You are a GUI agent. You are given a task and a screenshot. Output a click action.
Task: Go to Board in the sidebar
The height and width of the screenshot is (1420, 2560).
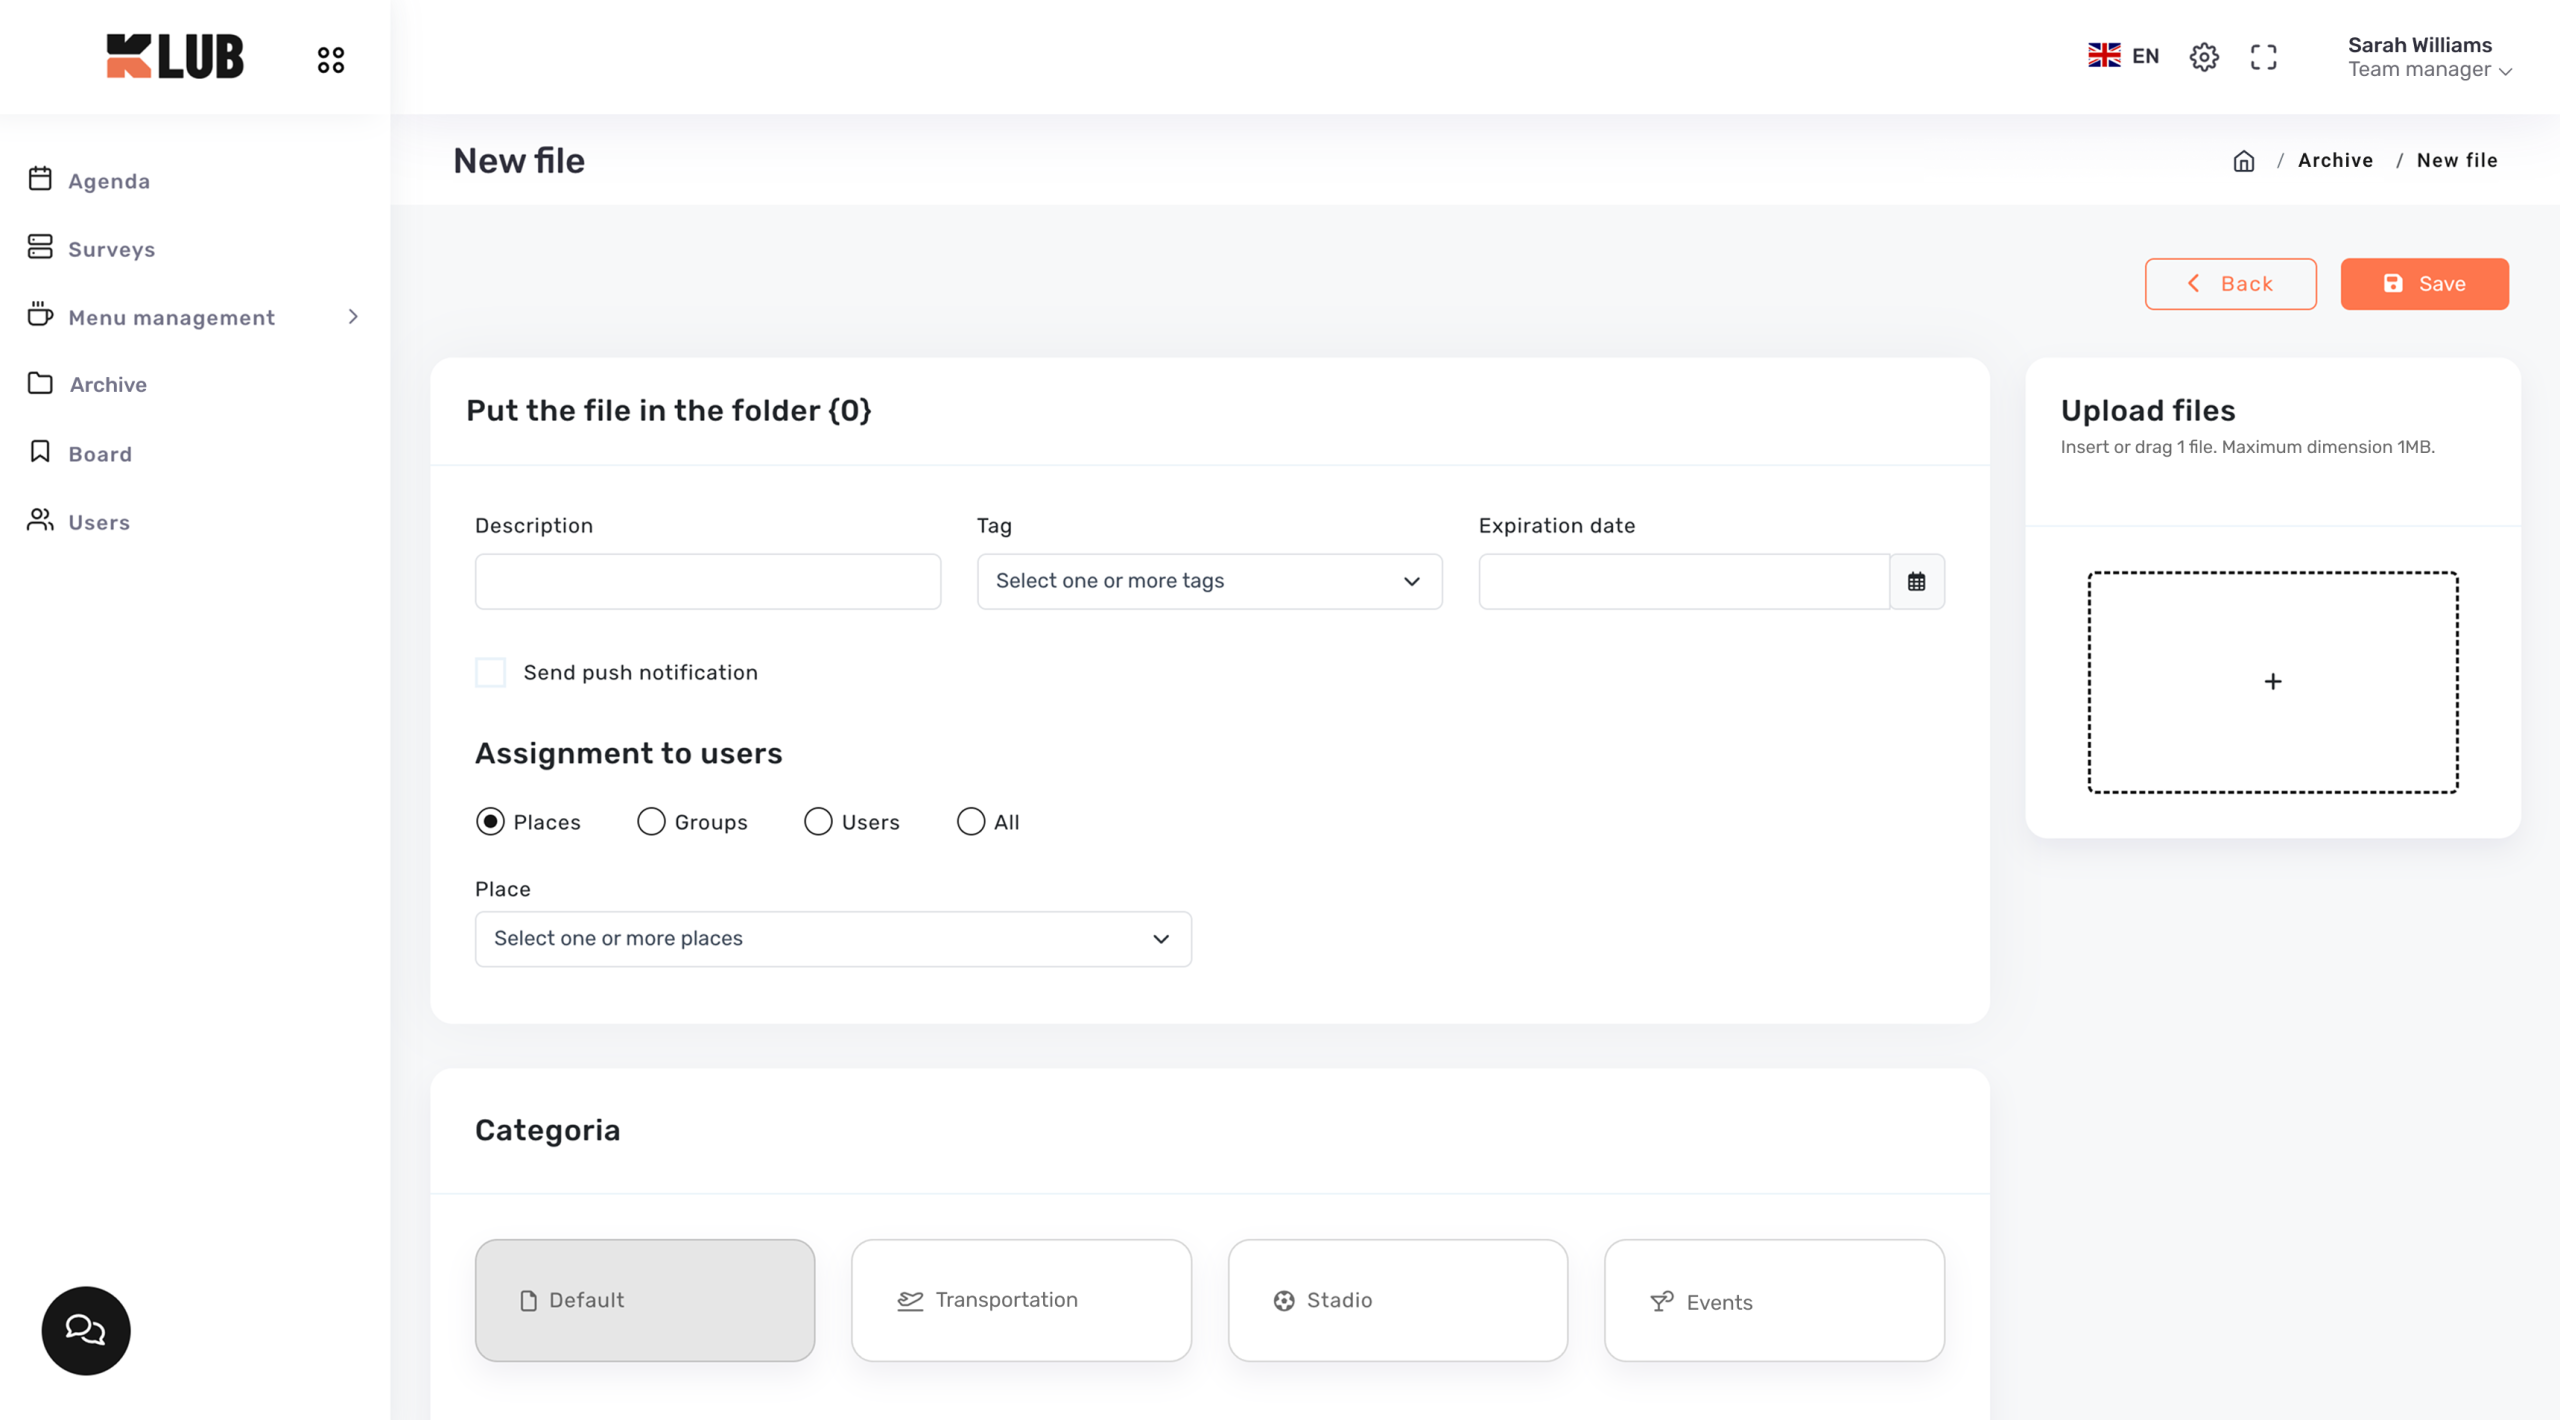[x=99, y=454]
